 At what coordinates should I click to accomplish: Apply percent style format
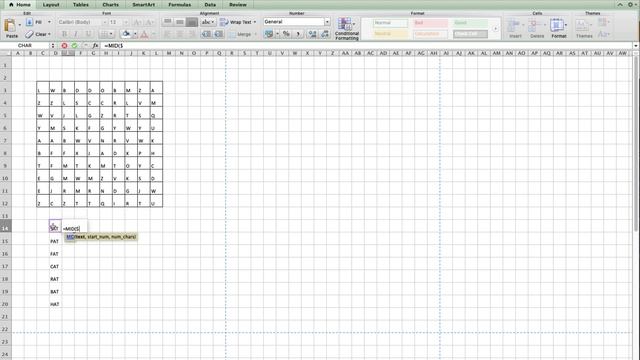[286, 34]
